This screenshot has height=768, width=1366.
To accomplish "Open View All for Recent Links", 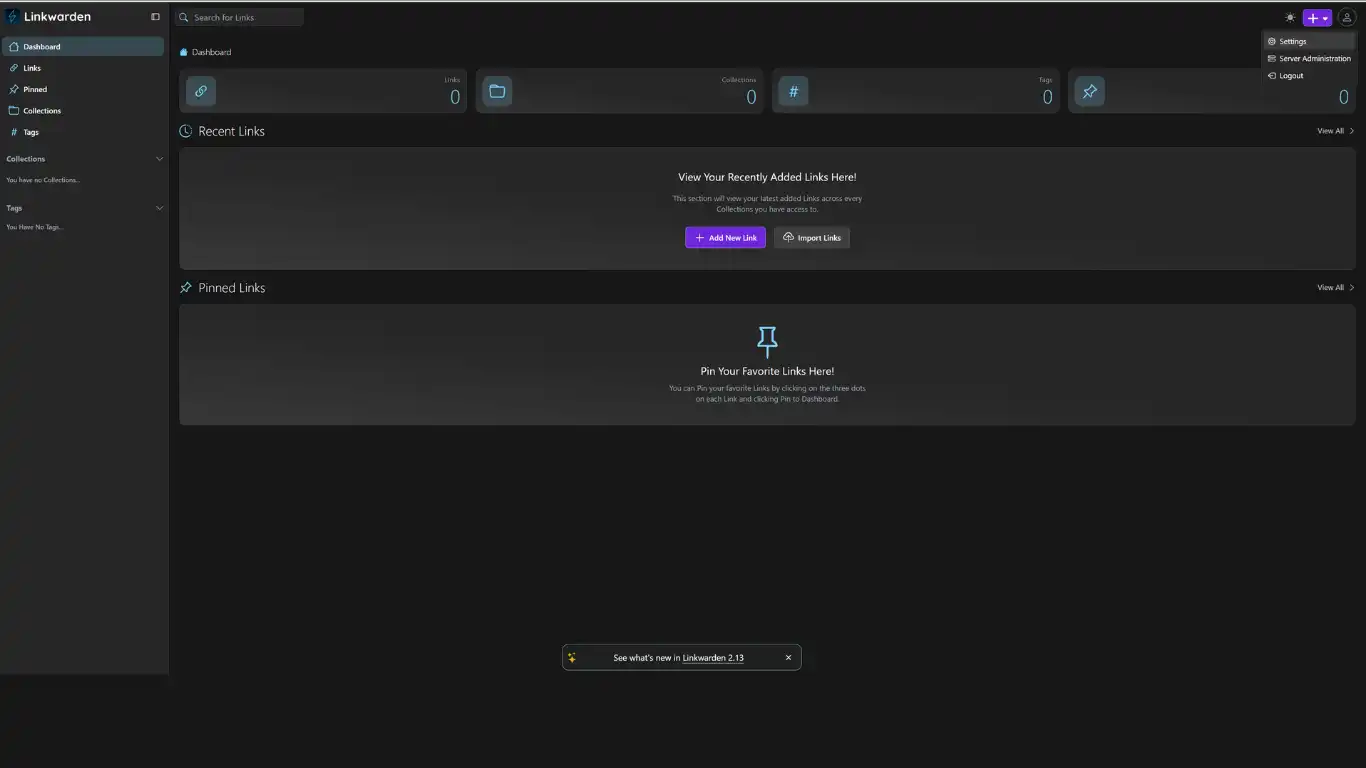I will pyautogui.click(x=1335, y=131).
